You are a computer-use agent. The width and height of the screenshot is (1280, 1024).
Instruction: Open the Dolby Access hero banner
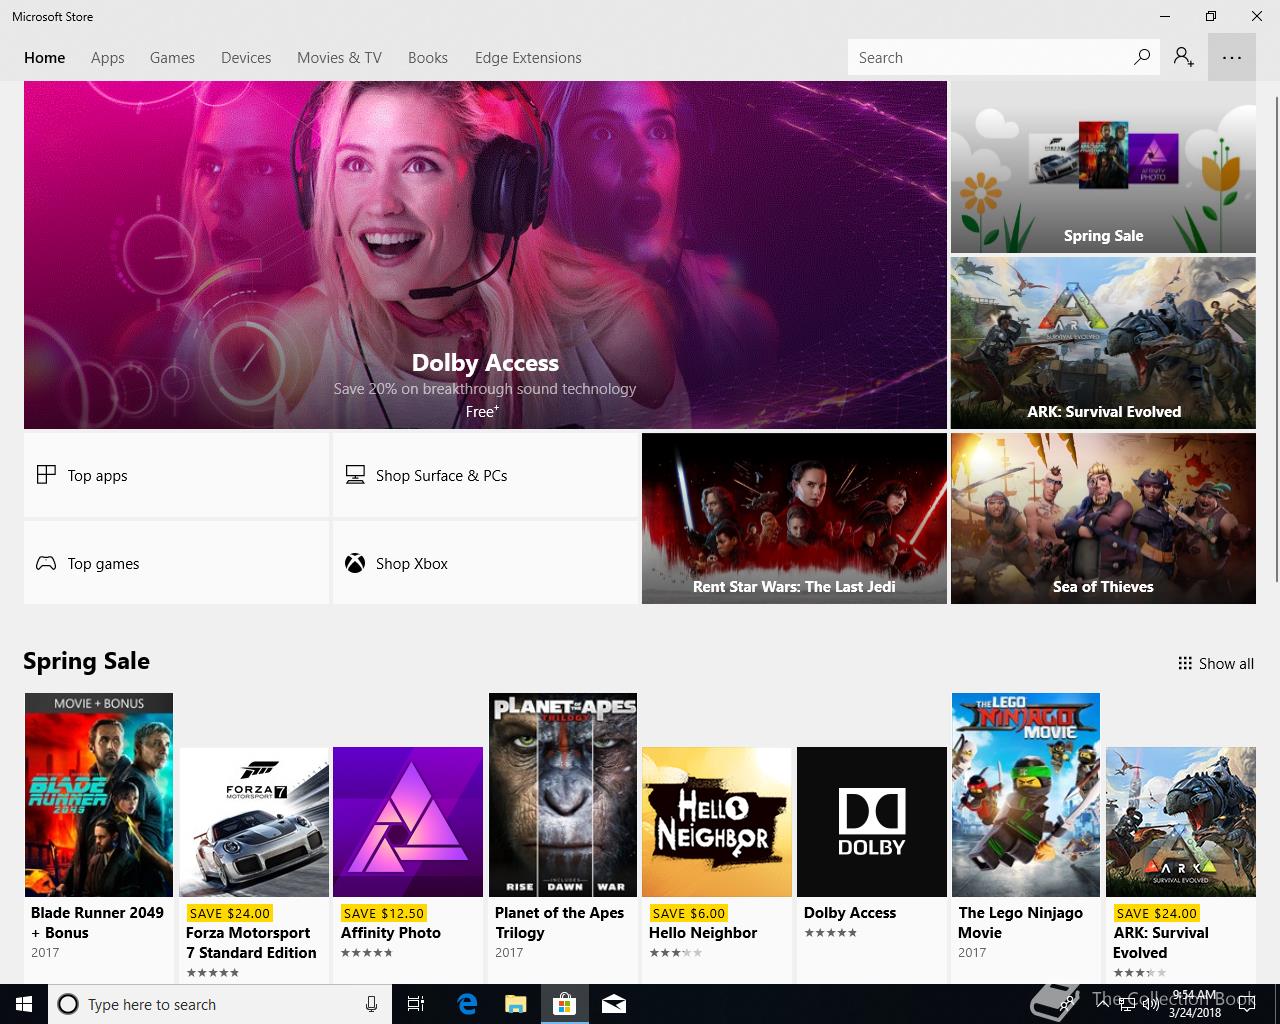[x=485, y=255]
